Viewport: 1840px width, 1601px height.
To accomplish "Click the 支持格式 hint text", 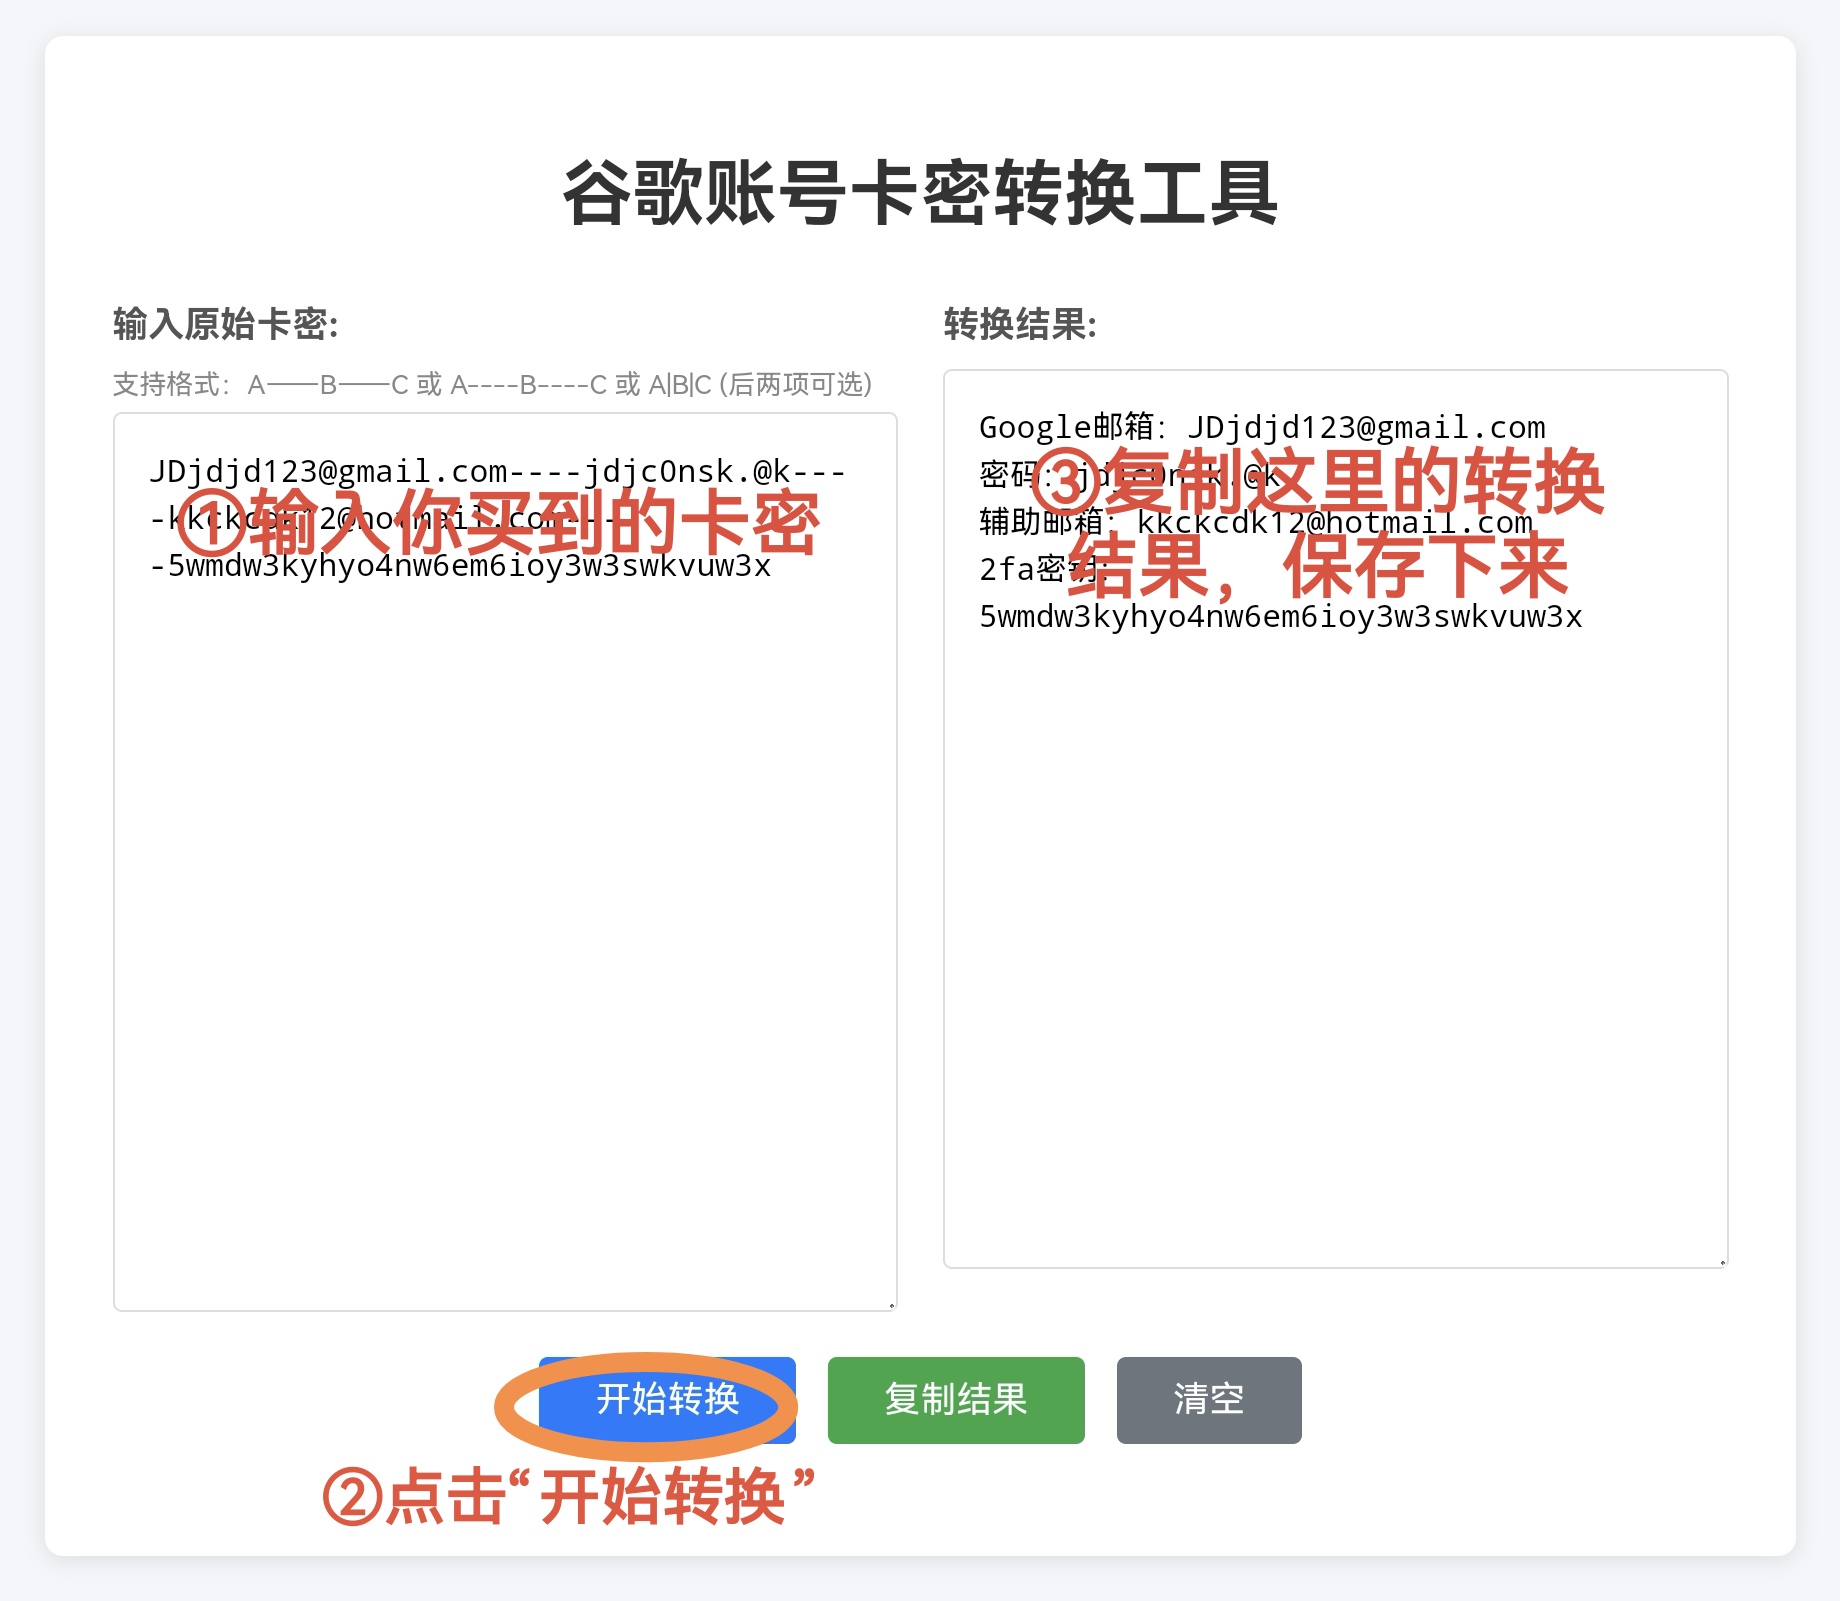I will point(492,384).
